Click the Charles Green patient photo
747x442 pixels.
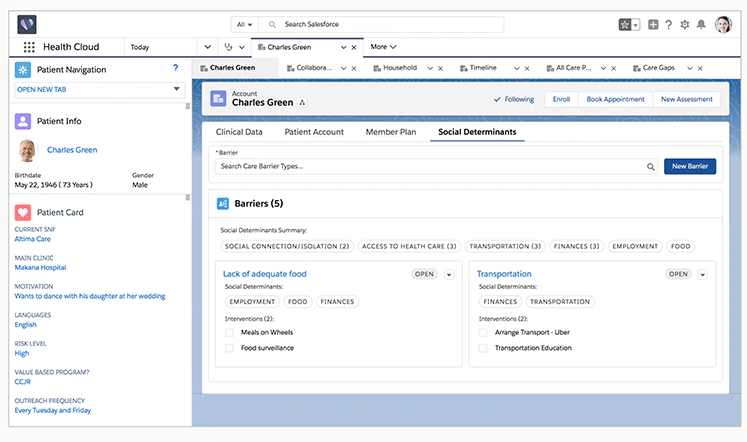click(28, 151)
